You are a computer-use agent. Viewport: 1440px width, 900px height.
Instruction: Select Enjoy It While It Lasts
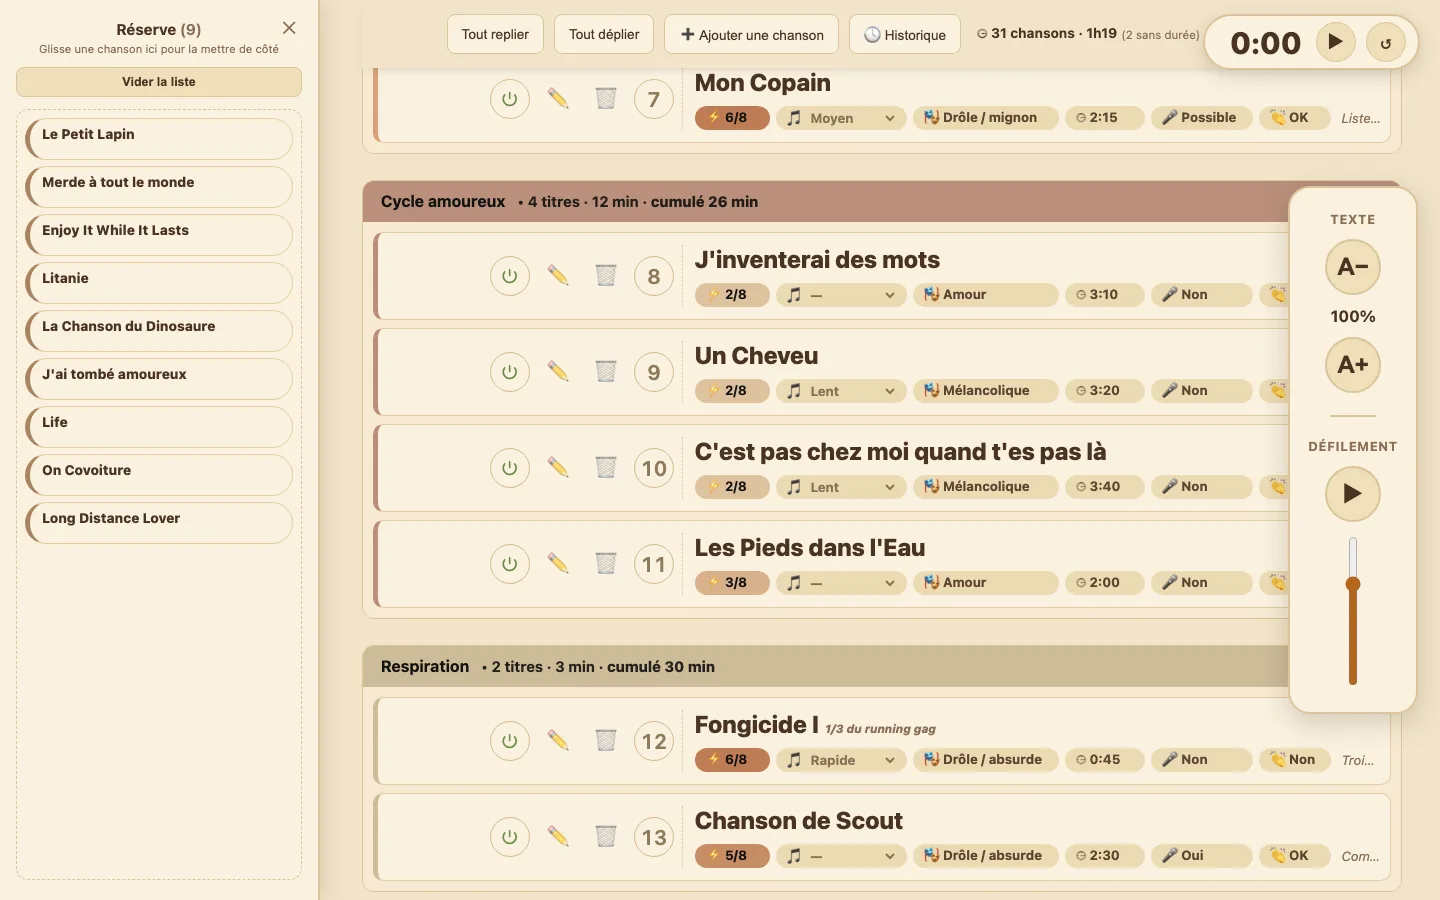159,235
